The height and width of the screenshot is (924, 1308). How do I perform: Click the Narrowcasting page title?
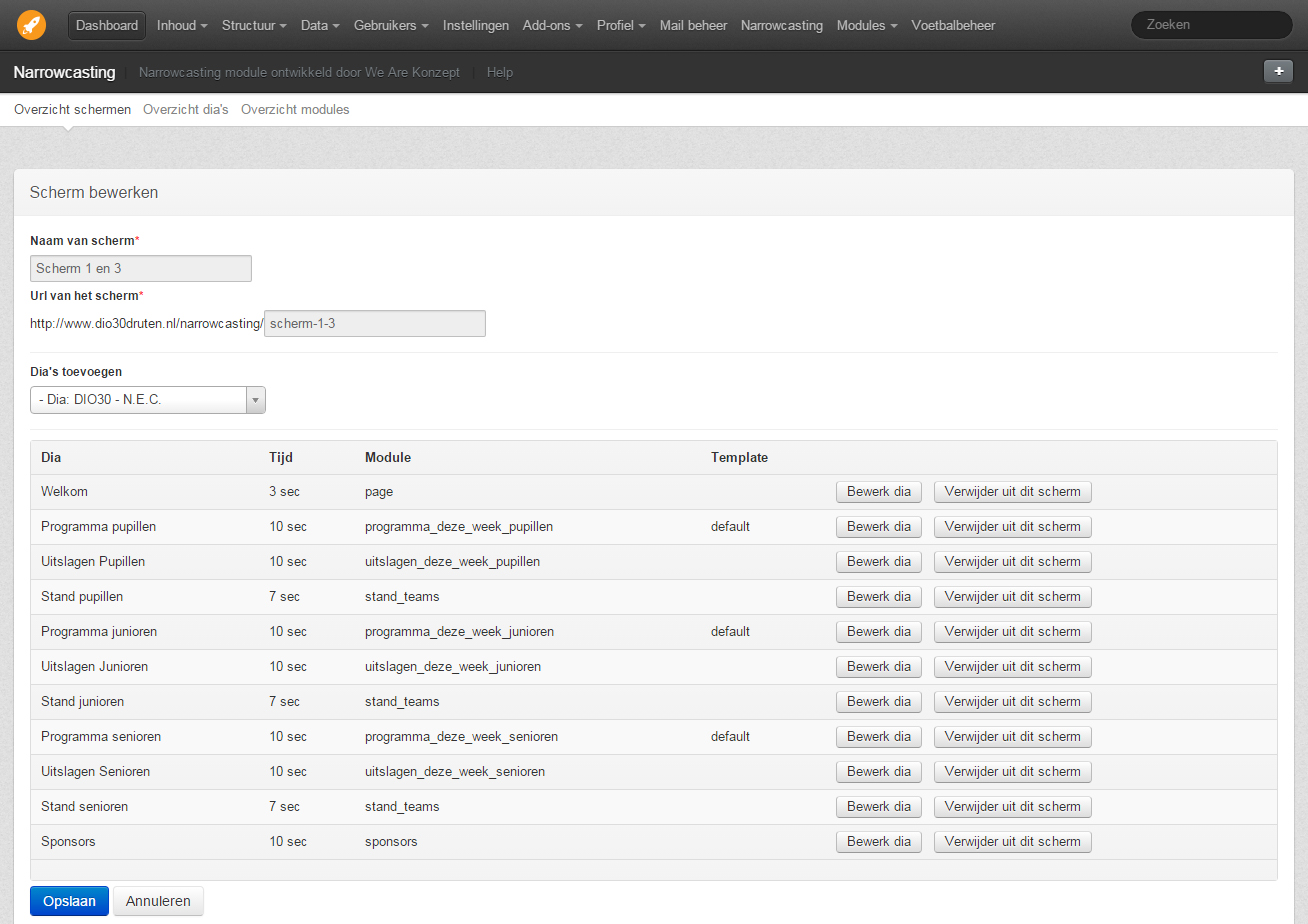pos(64,72)
